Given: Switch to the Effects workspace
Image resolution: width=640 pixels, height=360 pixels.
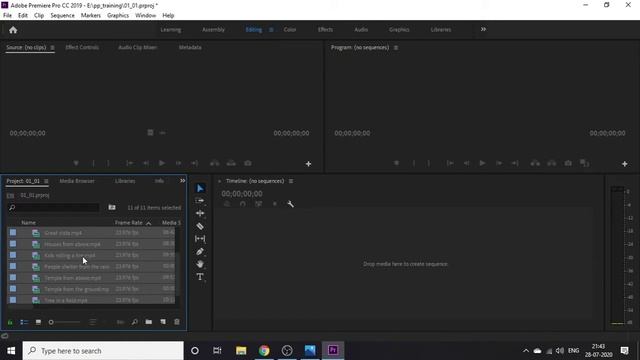Looking at the screenshot, I should pyautogui.click(x=325, y=30).
